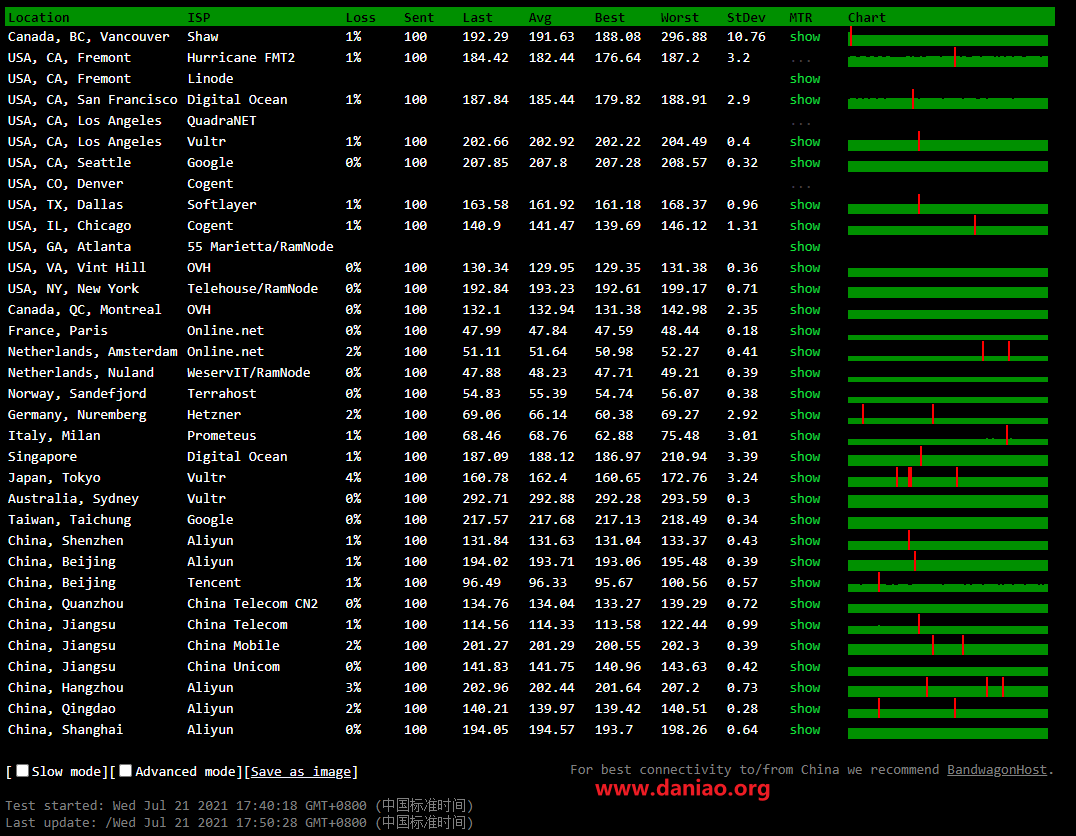The image size is (1076, 836).
Task: Click the Sydney Vultr latency chart
Action: pyautogui.click(x=948, y=500)
